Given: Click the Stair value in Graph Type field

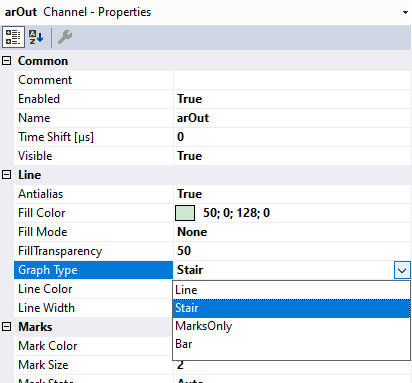Looking at the screenshot, I should [x=190, y=270].
